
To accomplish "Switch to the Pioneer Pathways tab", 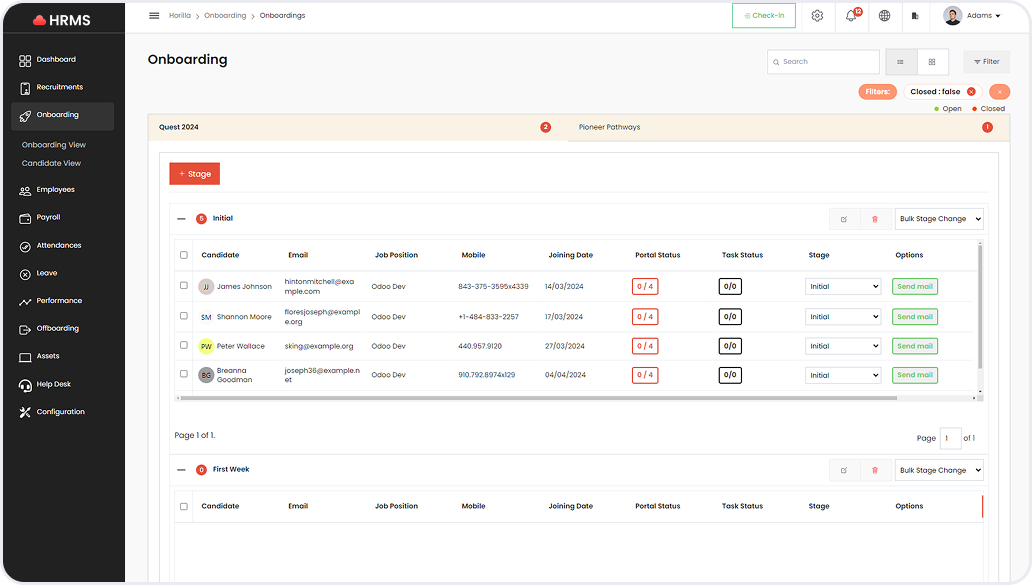I will (610, 128).
